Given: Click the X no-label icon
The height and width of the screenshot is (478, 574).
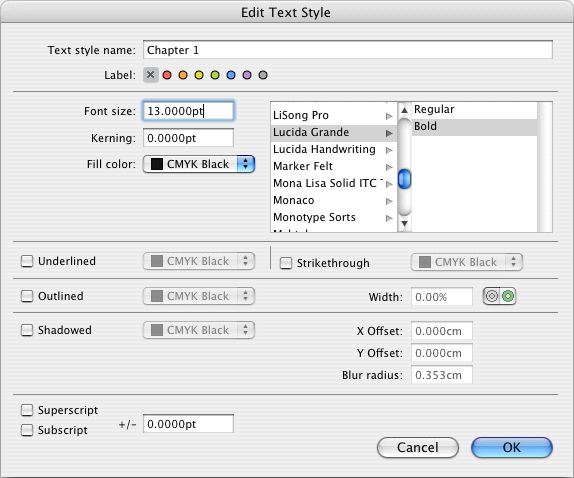Looking at the screenshot, I should click(x=150, y=75).
